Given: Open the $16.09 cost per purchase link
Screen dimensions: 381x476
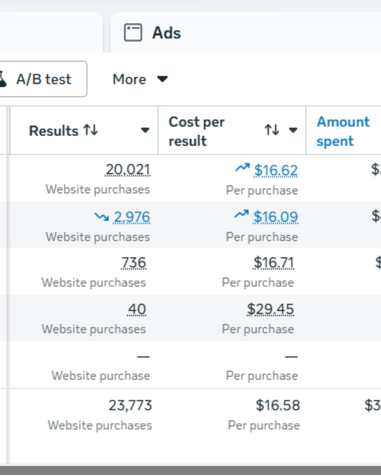Looking at the screenshot, I should [275, 217].
